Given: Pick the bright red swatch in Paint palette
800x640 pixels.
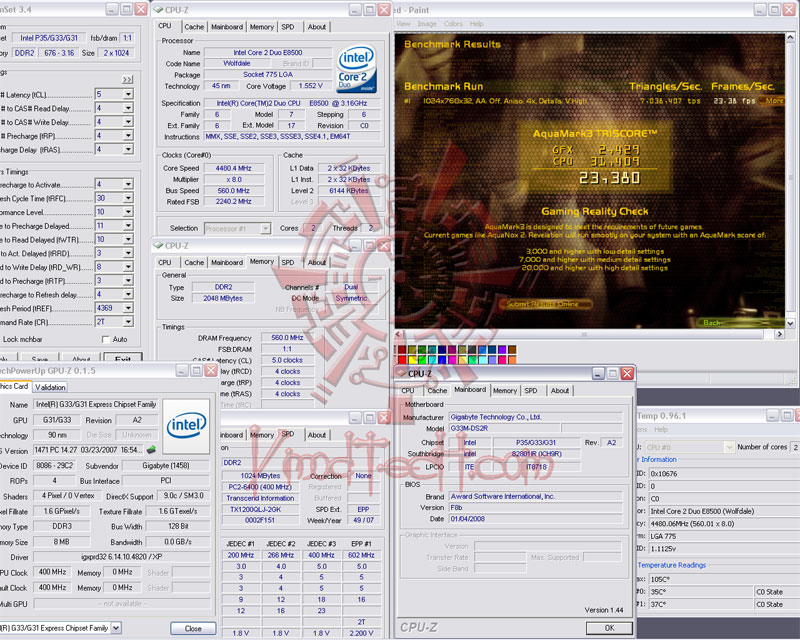Looking at the screenshot, I should 402,360.
